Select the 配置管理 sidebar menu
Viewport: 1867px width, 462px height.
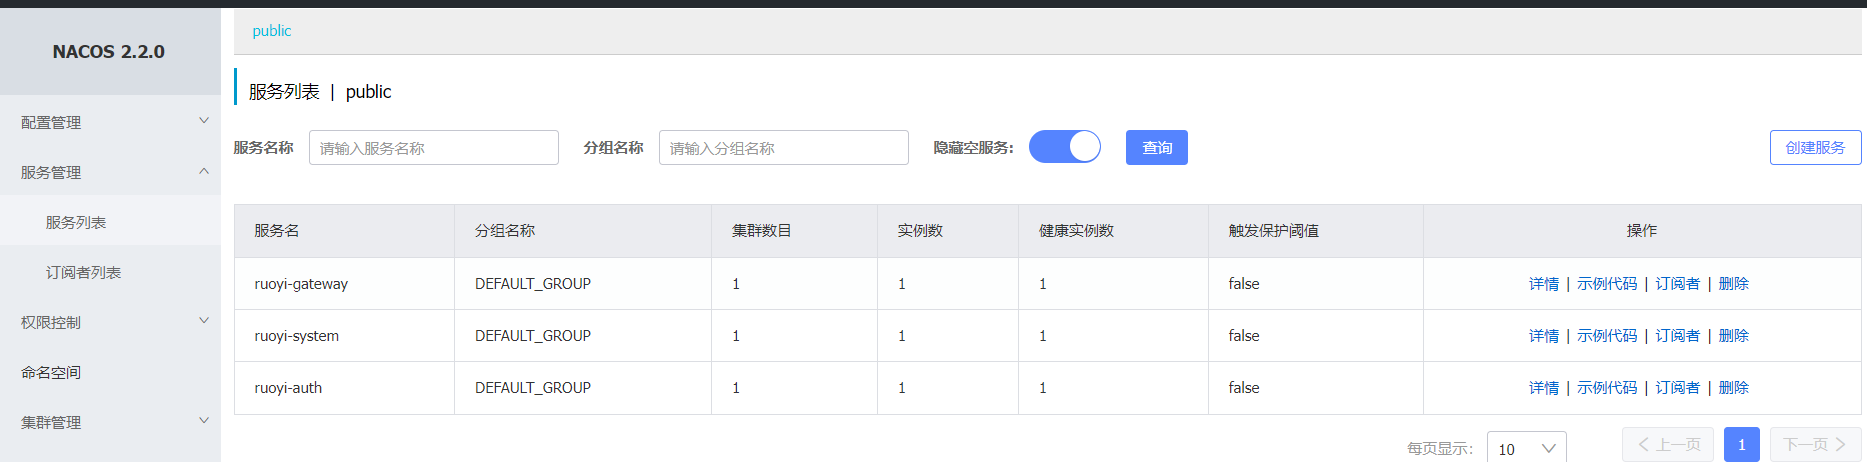pyautogui.click(x=51, y=122)
